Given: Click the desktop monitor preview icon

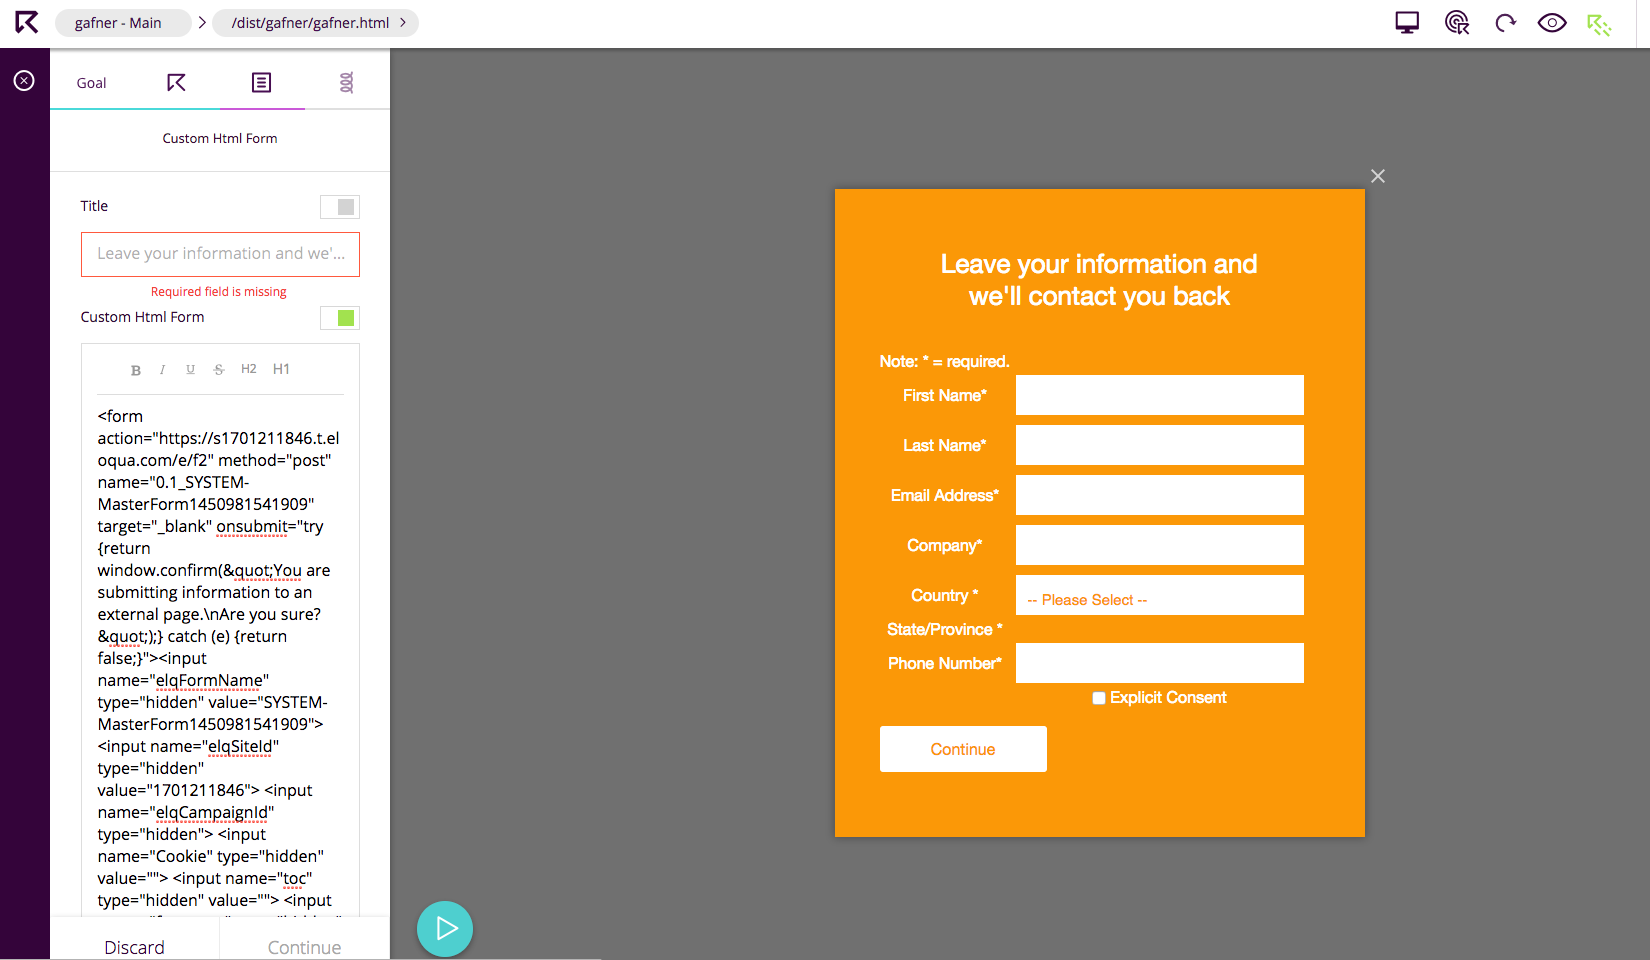Looking at the screenshot, I should pyautogui.click(x=1407, y=23).
